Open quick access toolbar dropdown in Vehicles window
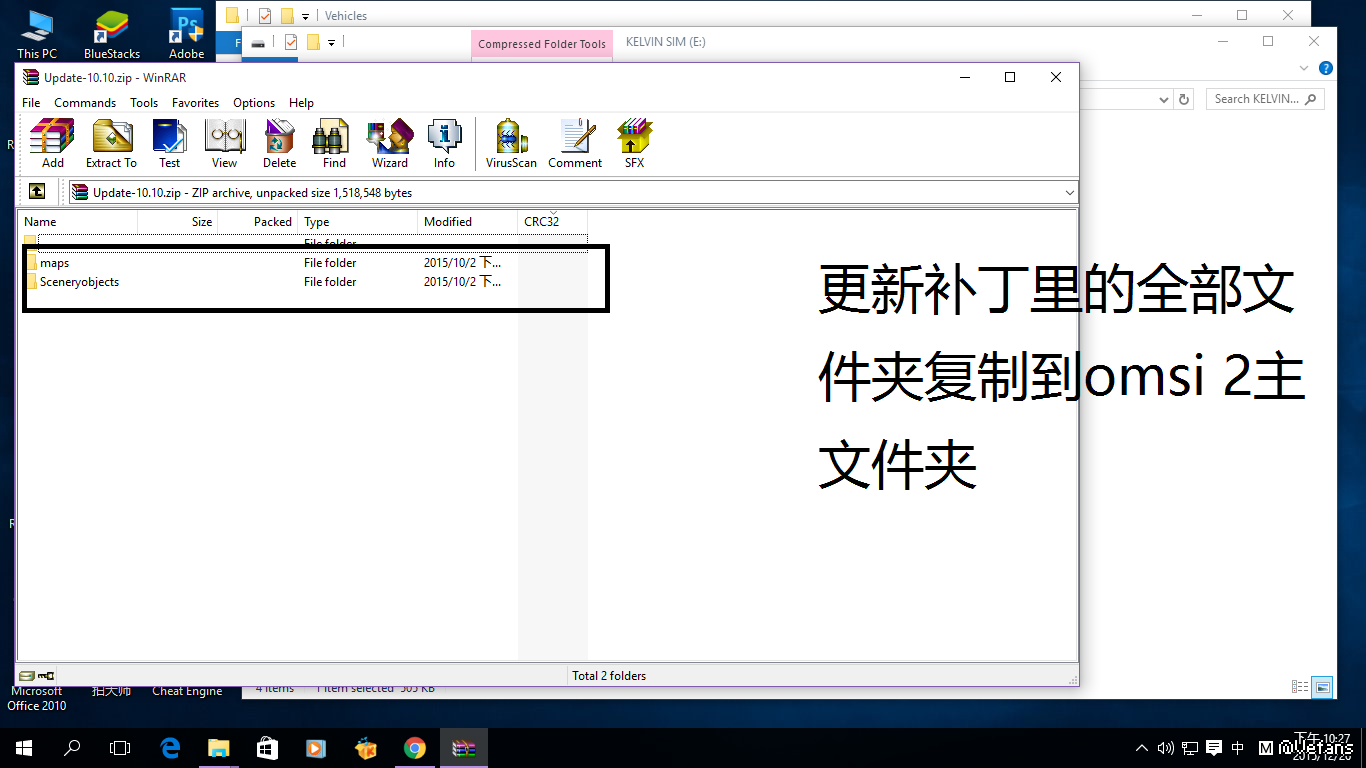The width and height of the screenshot is (1366, 768). 305,16
